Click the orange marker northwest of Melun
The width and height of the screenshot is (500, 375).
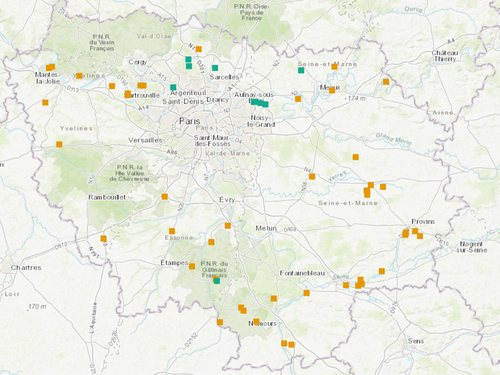point(228,226)
